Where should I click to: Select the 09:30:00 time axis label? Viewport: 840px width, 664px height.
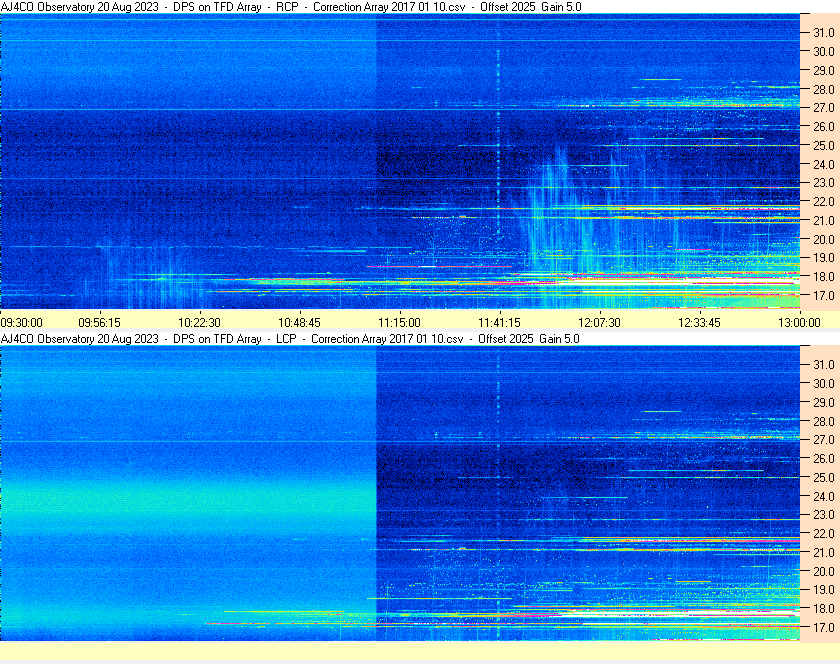pyautogui.click(x=21, y=323)
